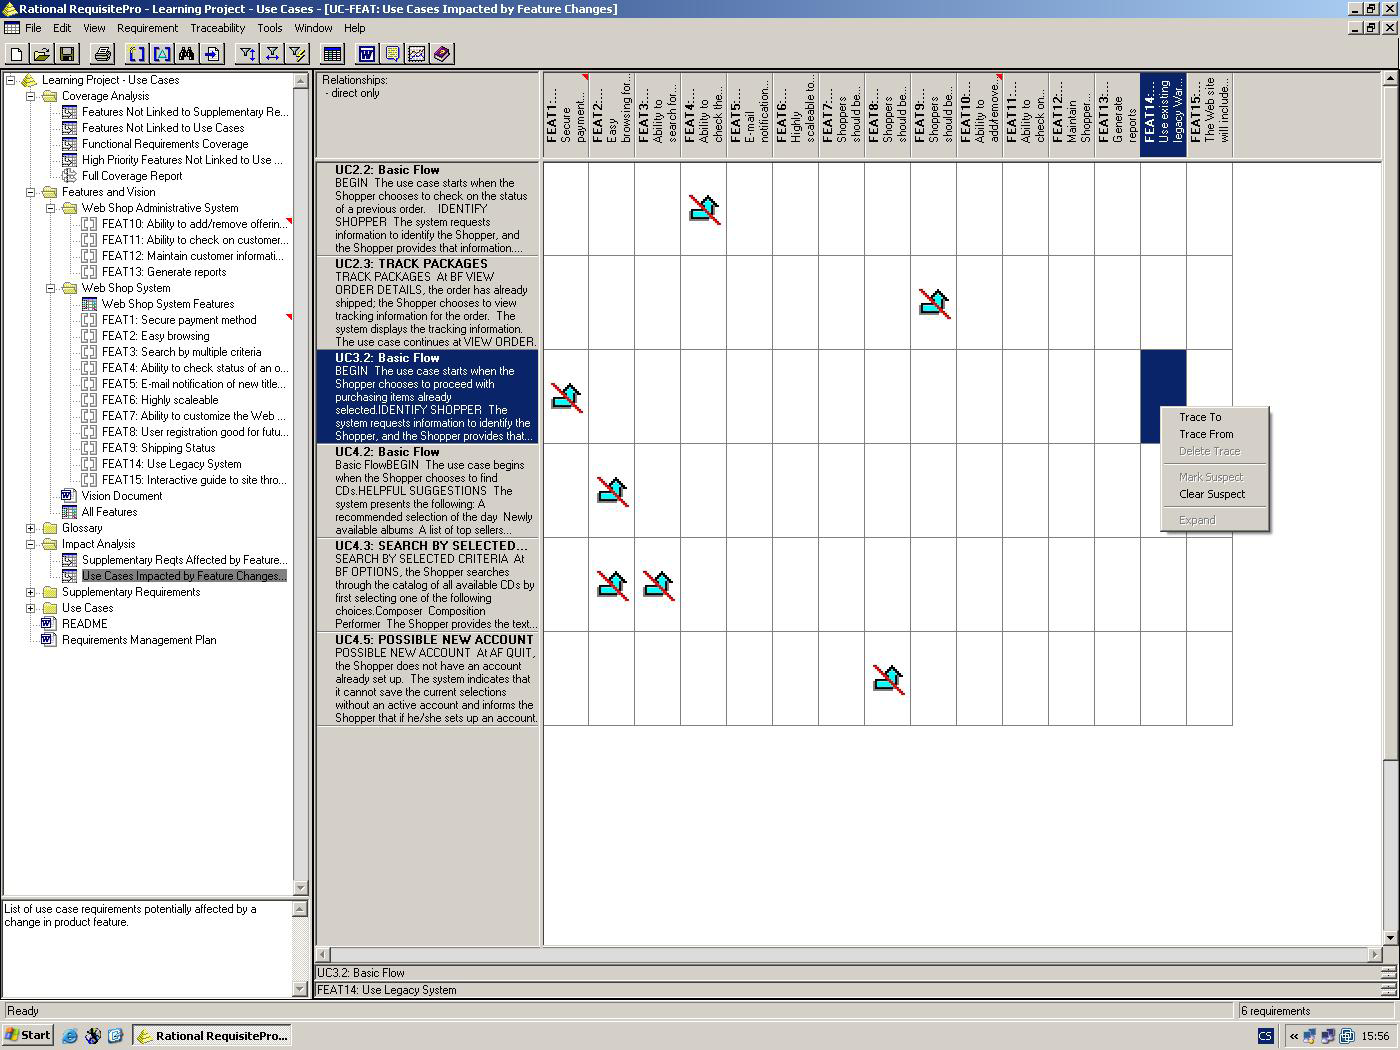The image size is (1400, 1050).
Task: Click the Internet Explorer quick launch icon
Action: [x=70, y=1036]
